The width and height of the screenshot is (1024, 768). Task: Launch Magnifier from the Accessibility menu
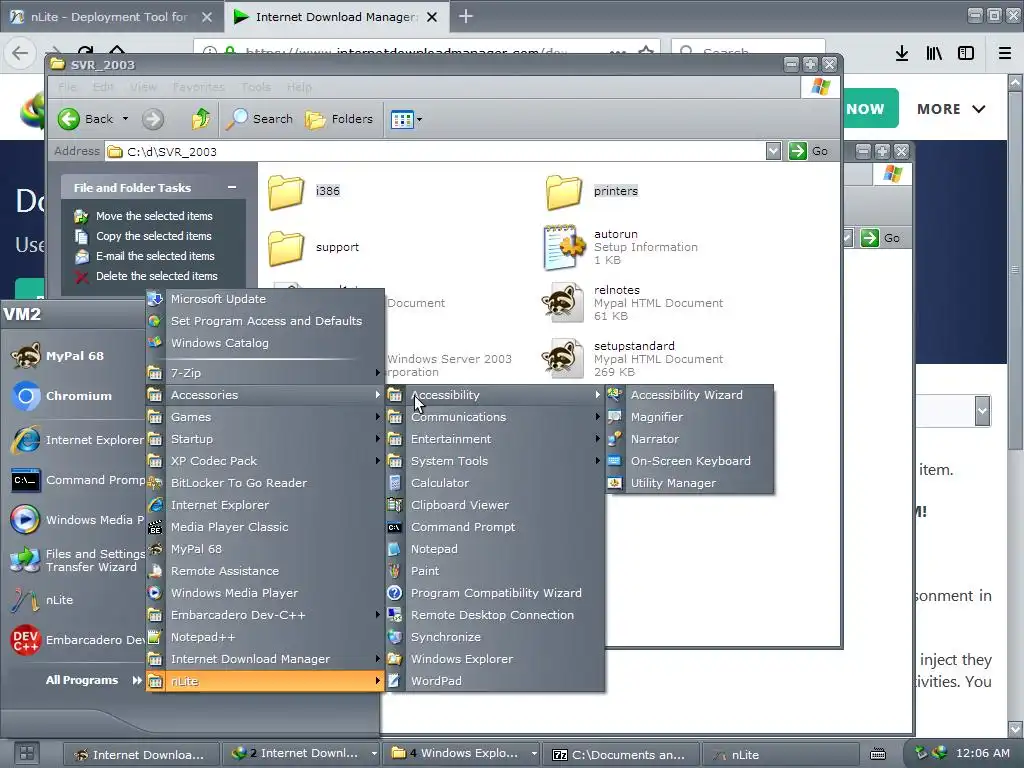coord(689,417)
